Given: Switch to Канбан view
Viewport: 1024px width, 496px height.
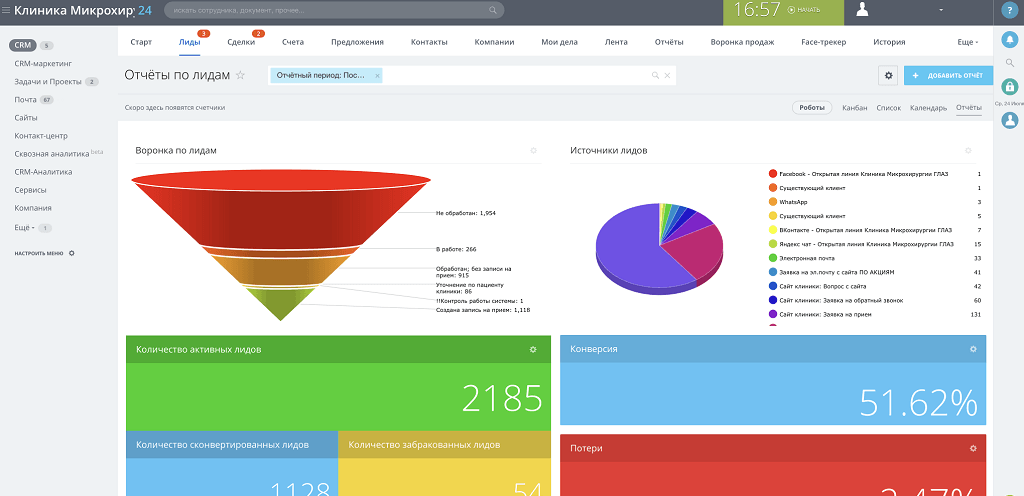Looking at the screenshot, I should (855, 108).
